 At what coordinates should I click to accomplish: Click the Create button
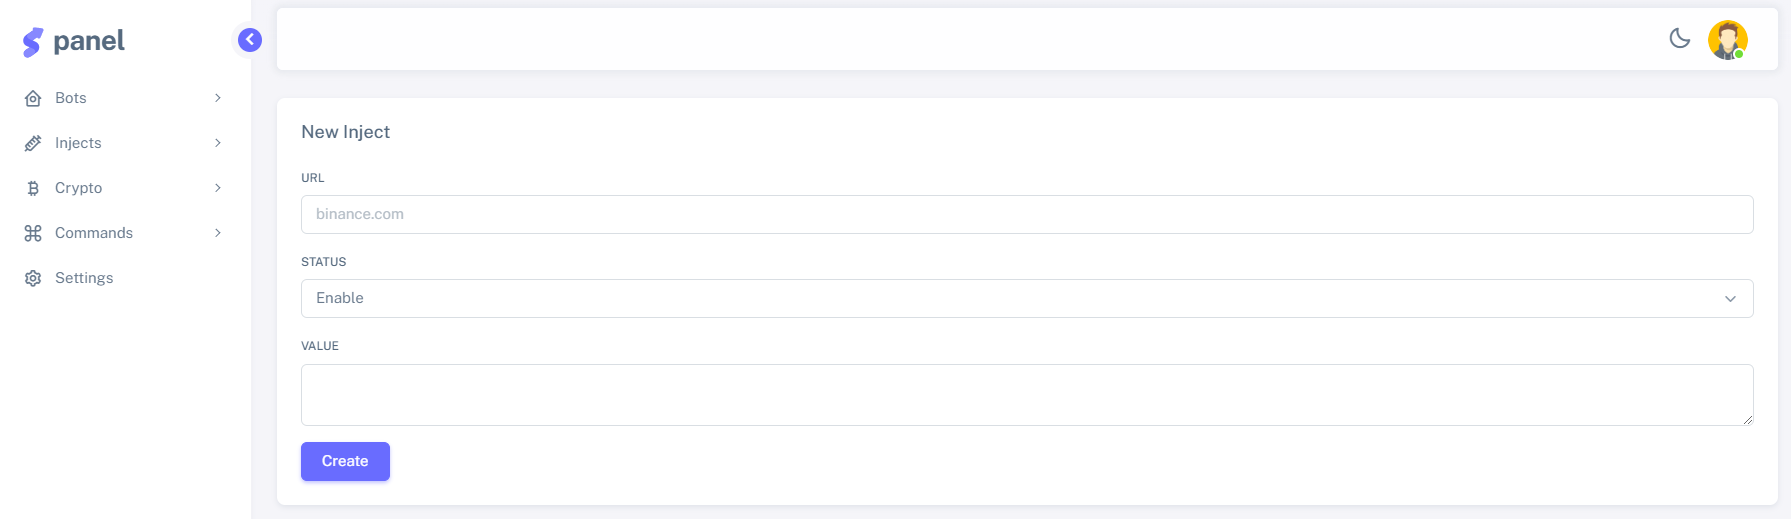tap(345, 461)
